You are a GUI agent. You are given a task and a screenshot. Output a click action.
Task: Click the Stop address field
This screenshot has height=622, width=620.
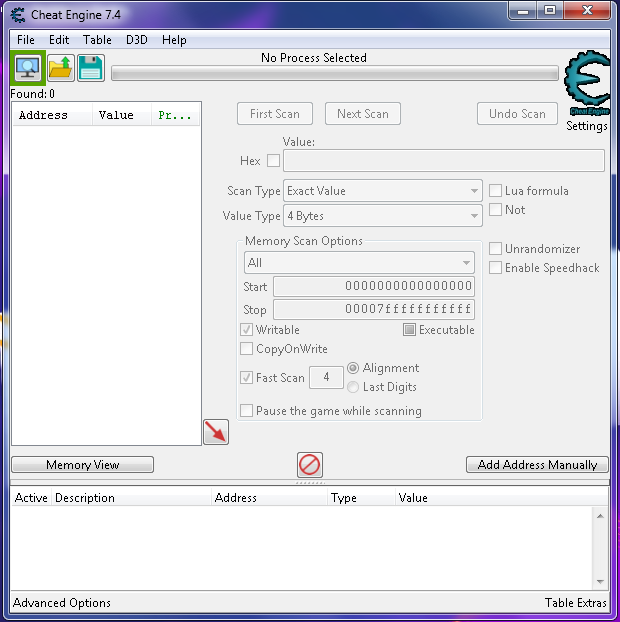coord(374,309)
